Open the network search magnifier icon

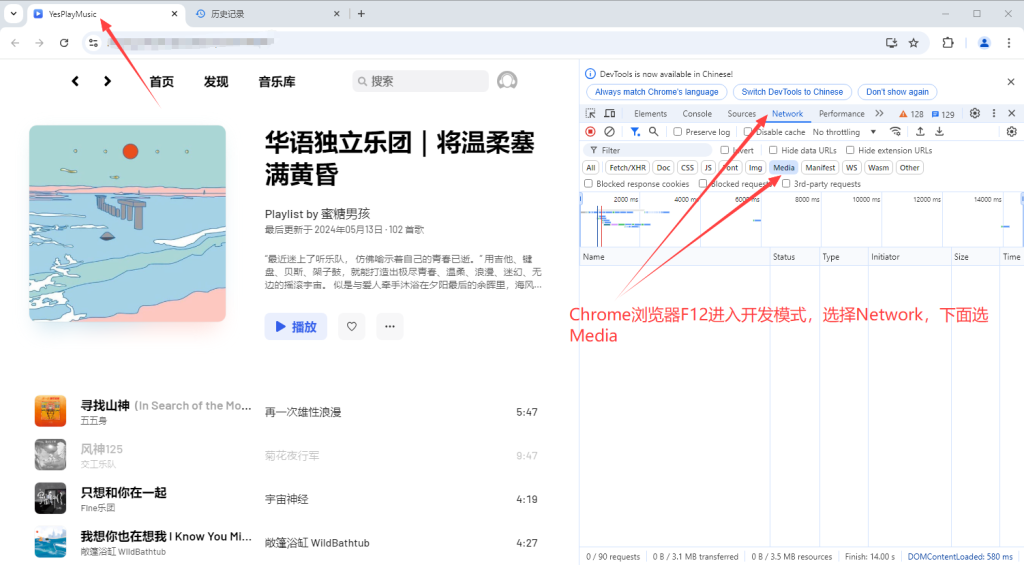point(654,132)
